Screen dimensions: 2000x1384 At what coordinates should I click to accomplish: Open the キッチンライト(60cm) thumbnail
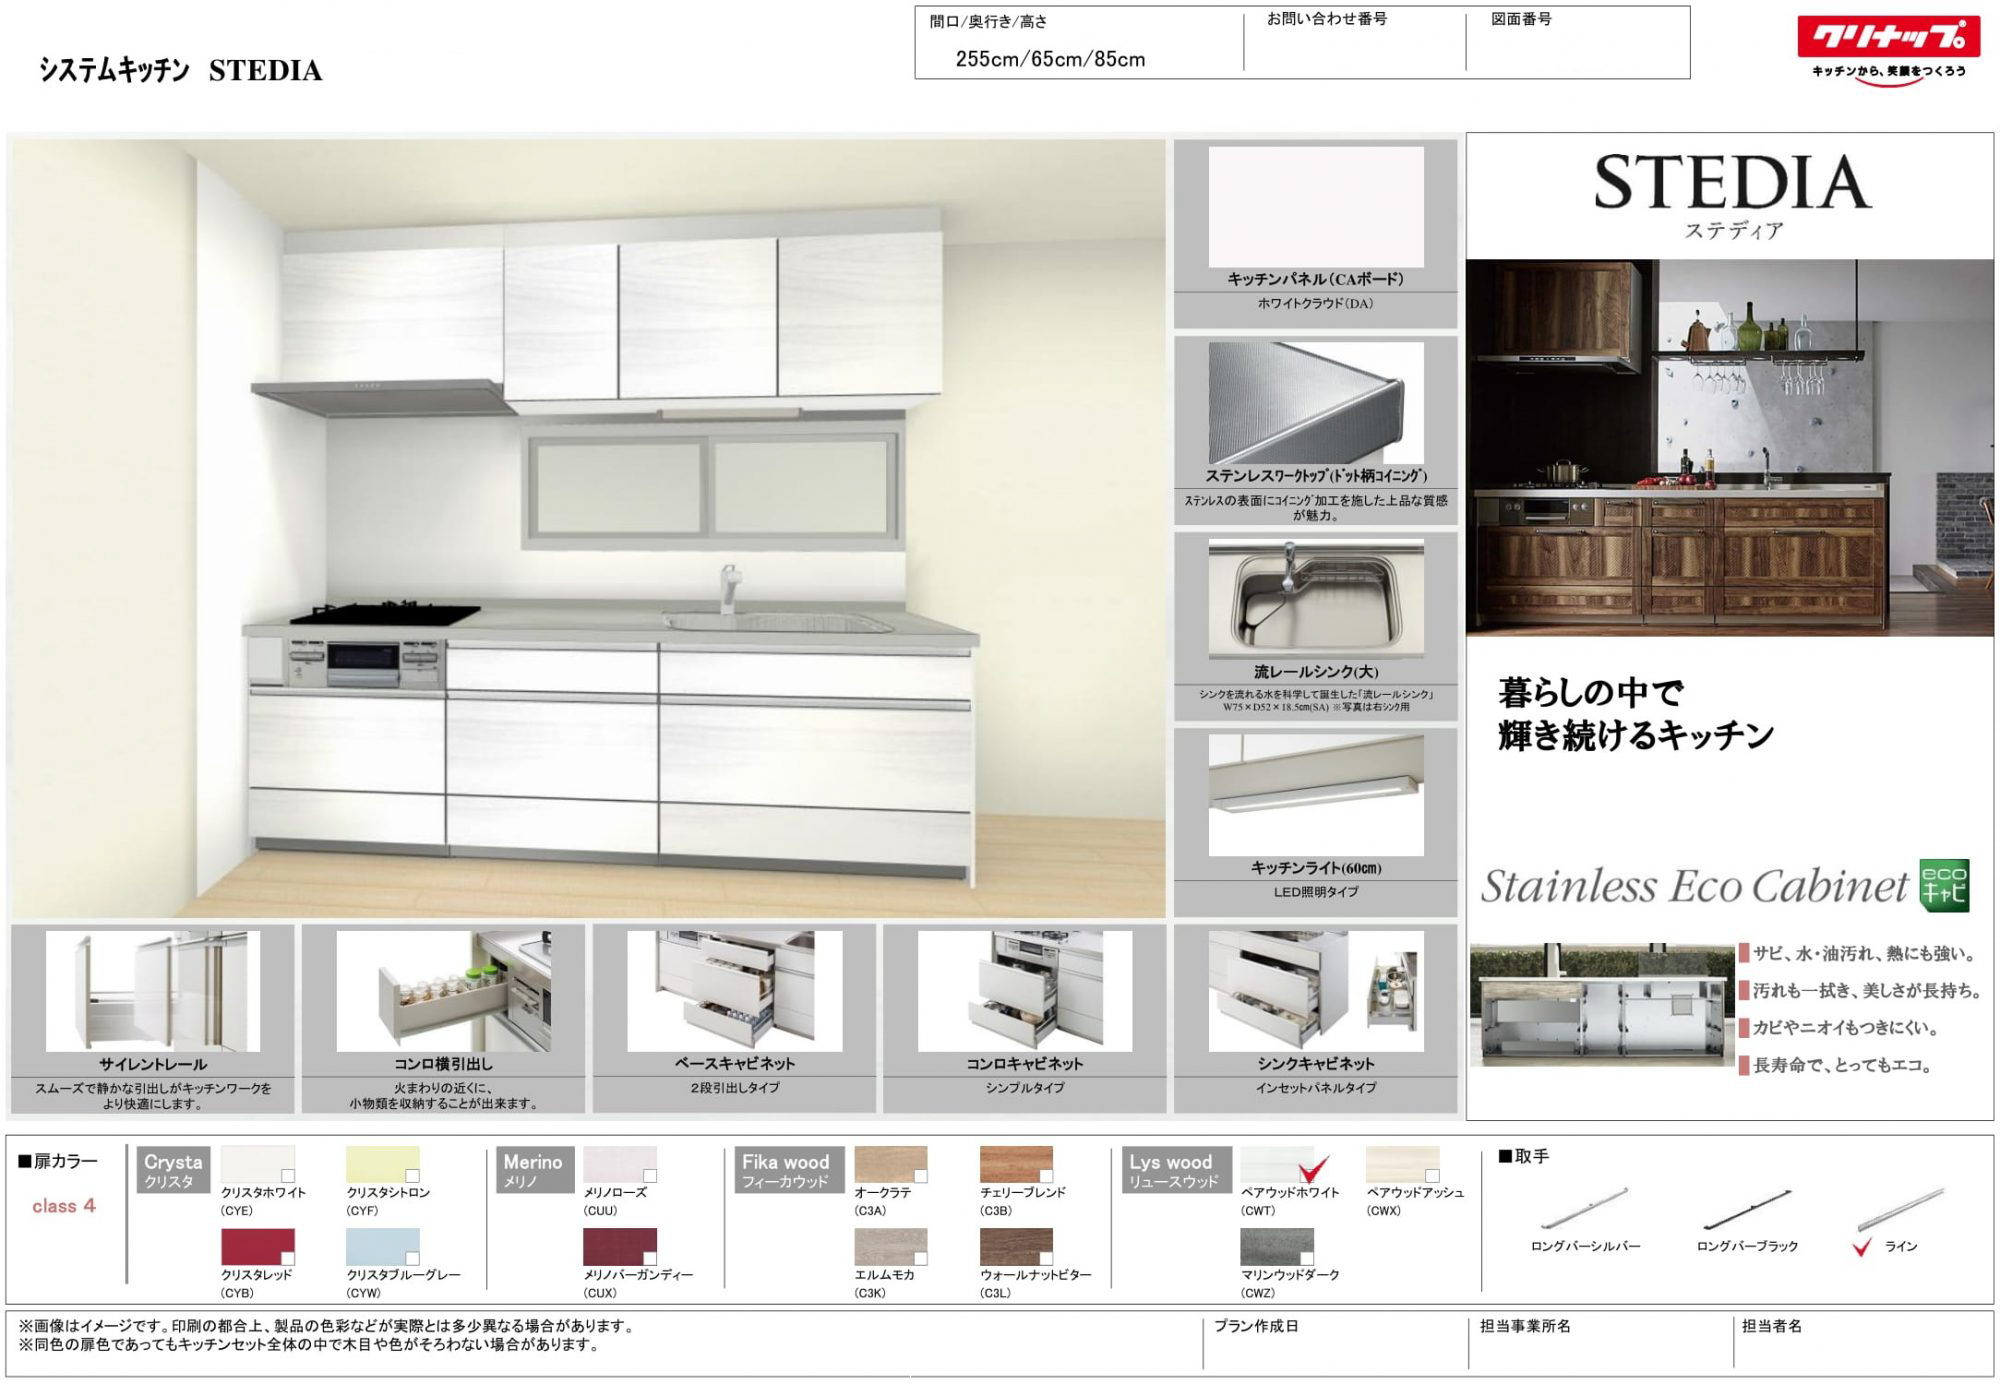click(x=1316, y=796)
